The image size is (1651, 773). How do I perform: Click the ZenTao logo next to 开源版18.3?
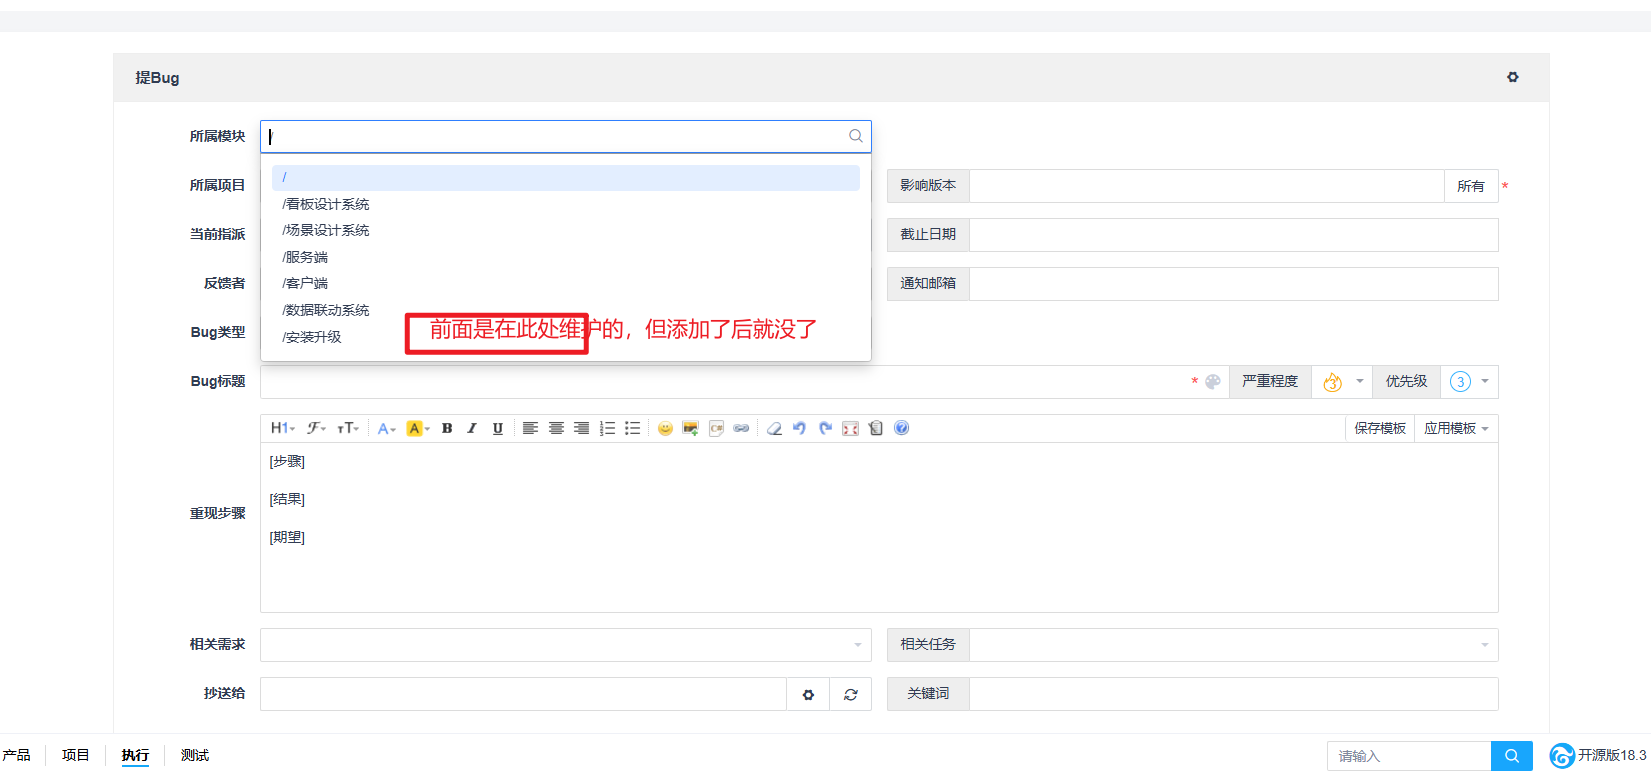pos(1562,756)
